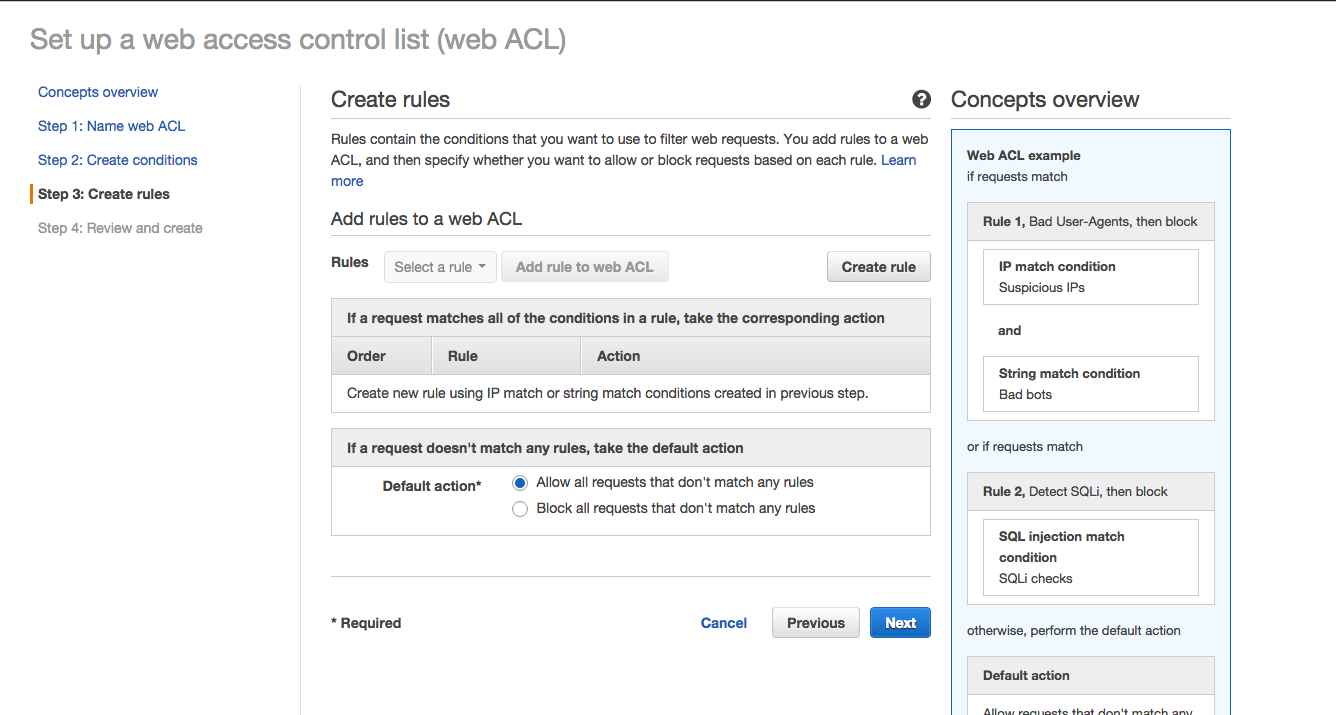
Task: Click Add rule to web ACL button
Action: pyautogui.click(x=584, y=267)
